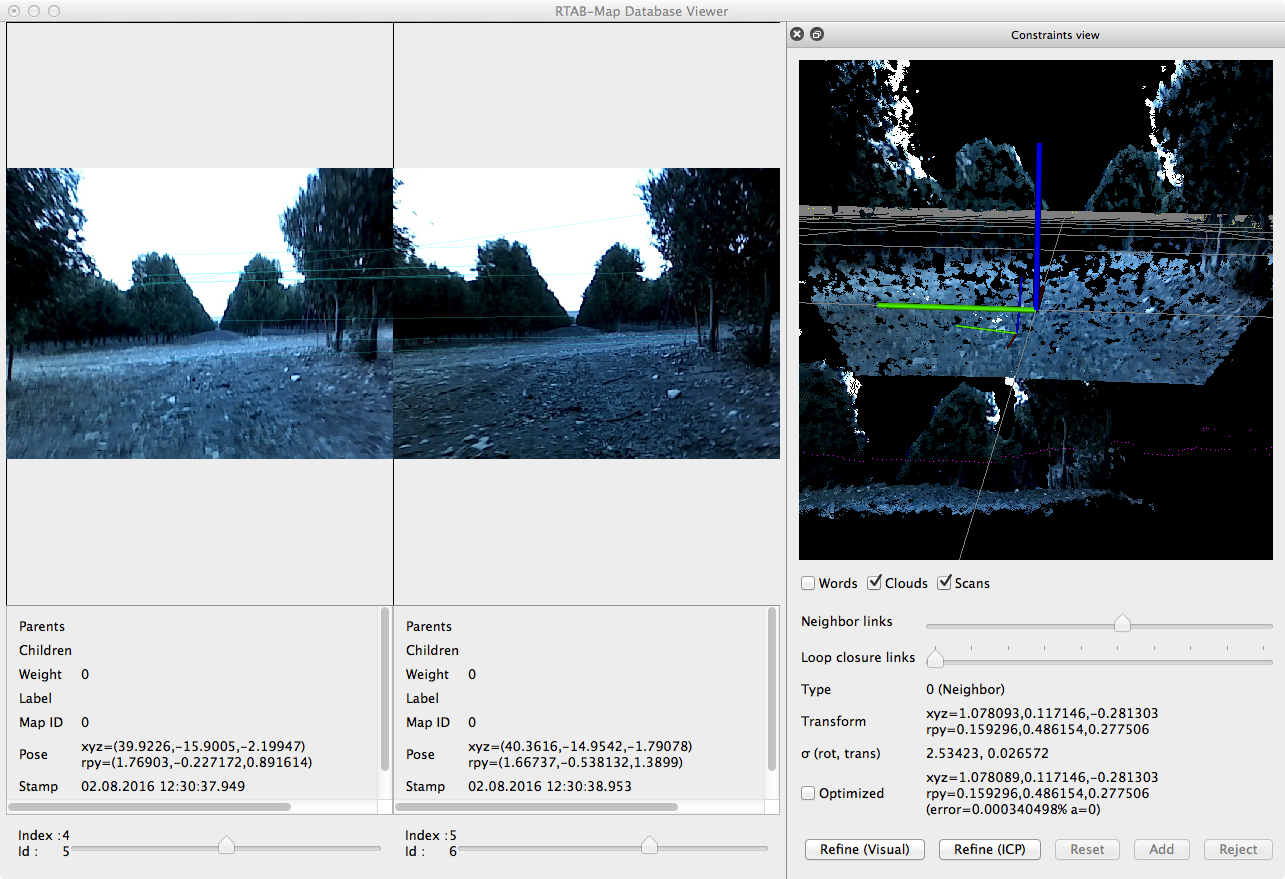Close the Constraints view panel

(797, 34)
